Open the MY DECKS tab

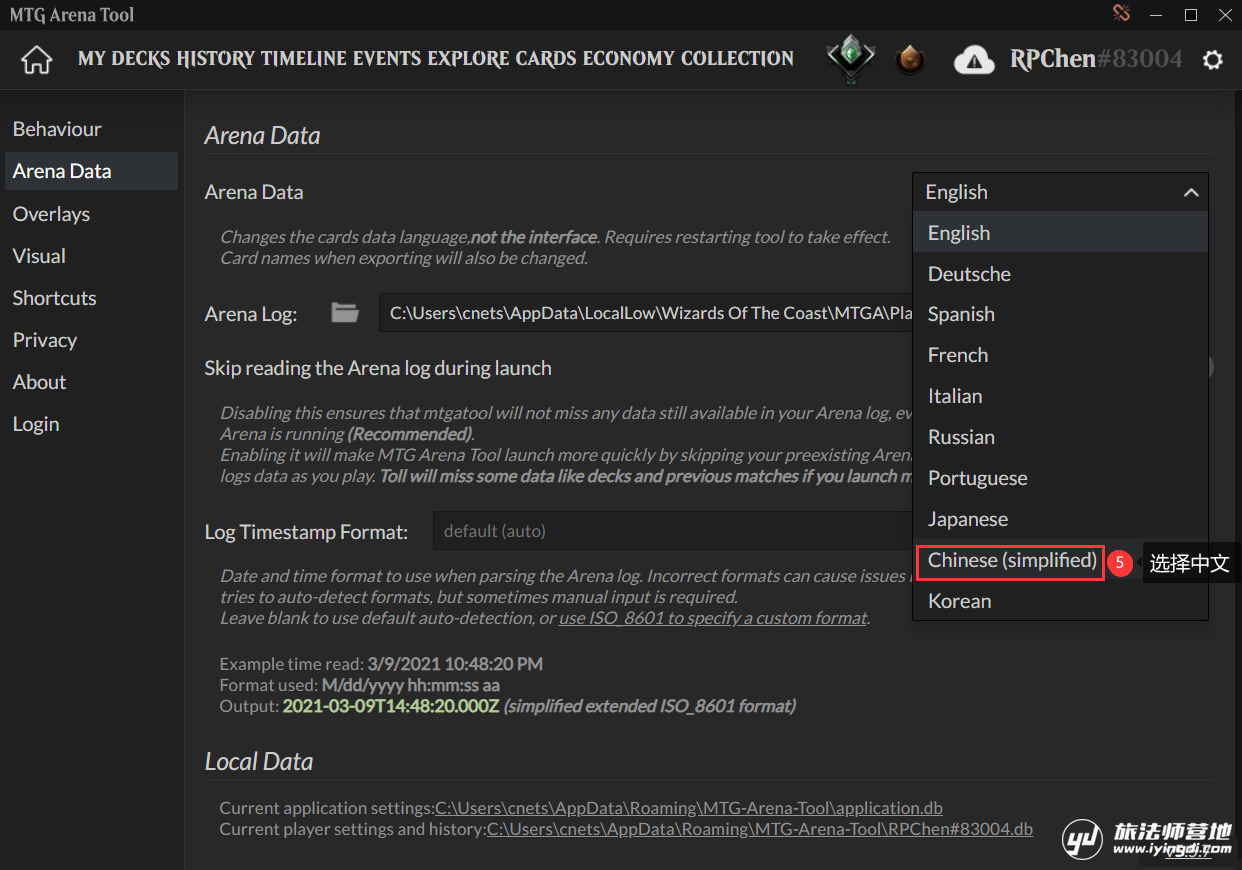coord(124,58)
